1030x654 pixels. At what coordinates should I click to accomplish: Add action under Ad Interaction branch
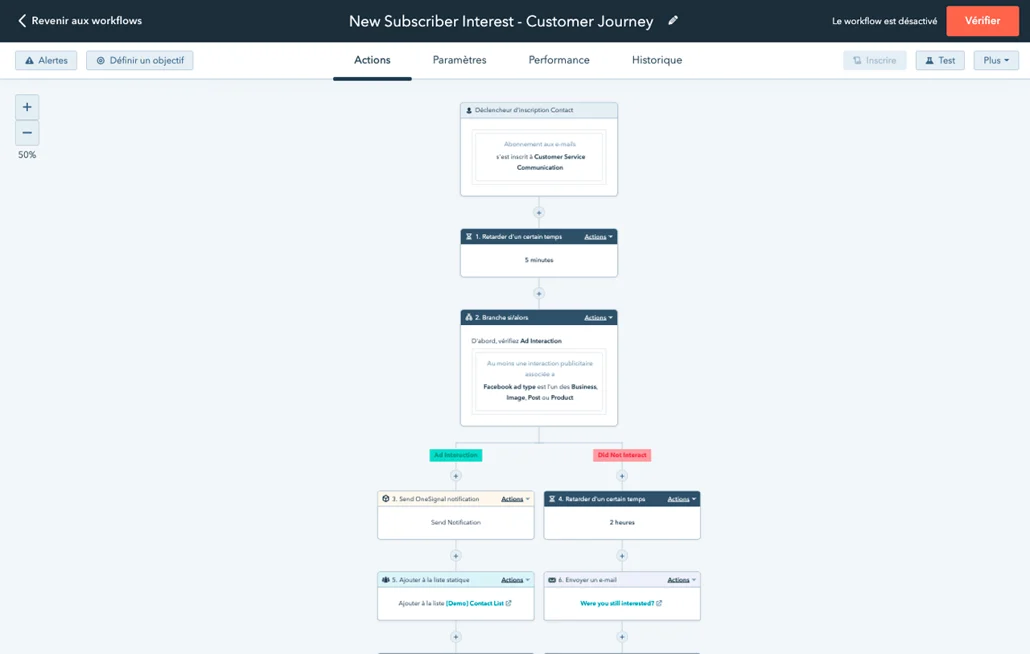coord(456,475)
